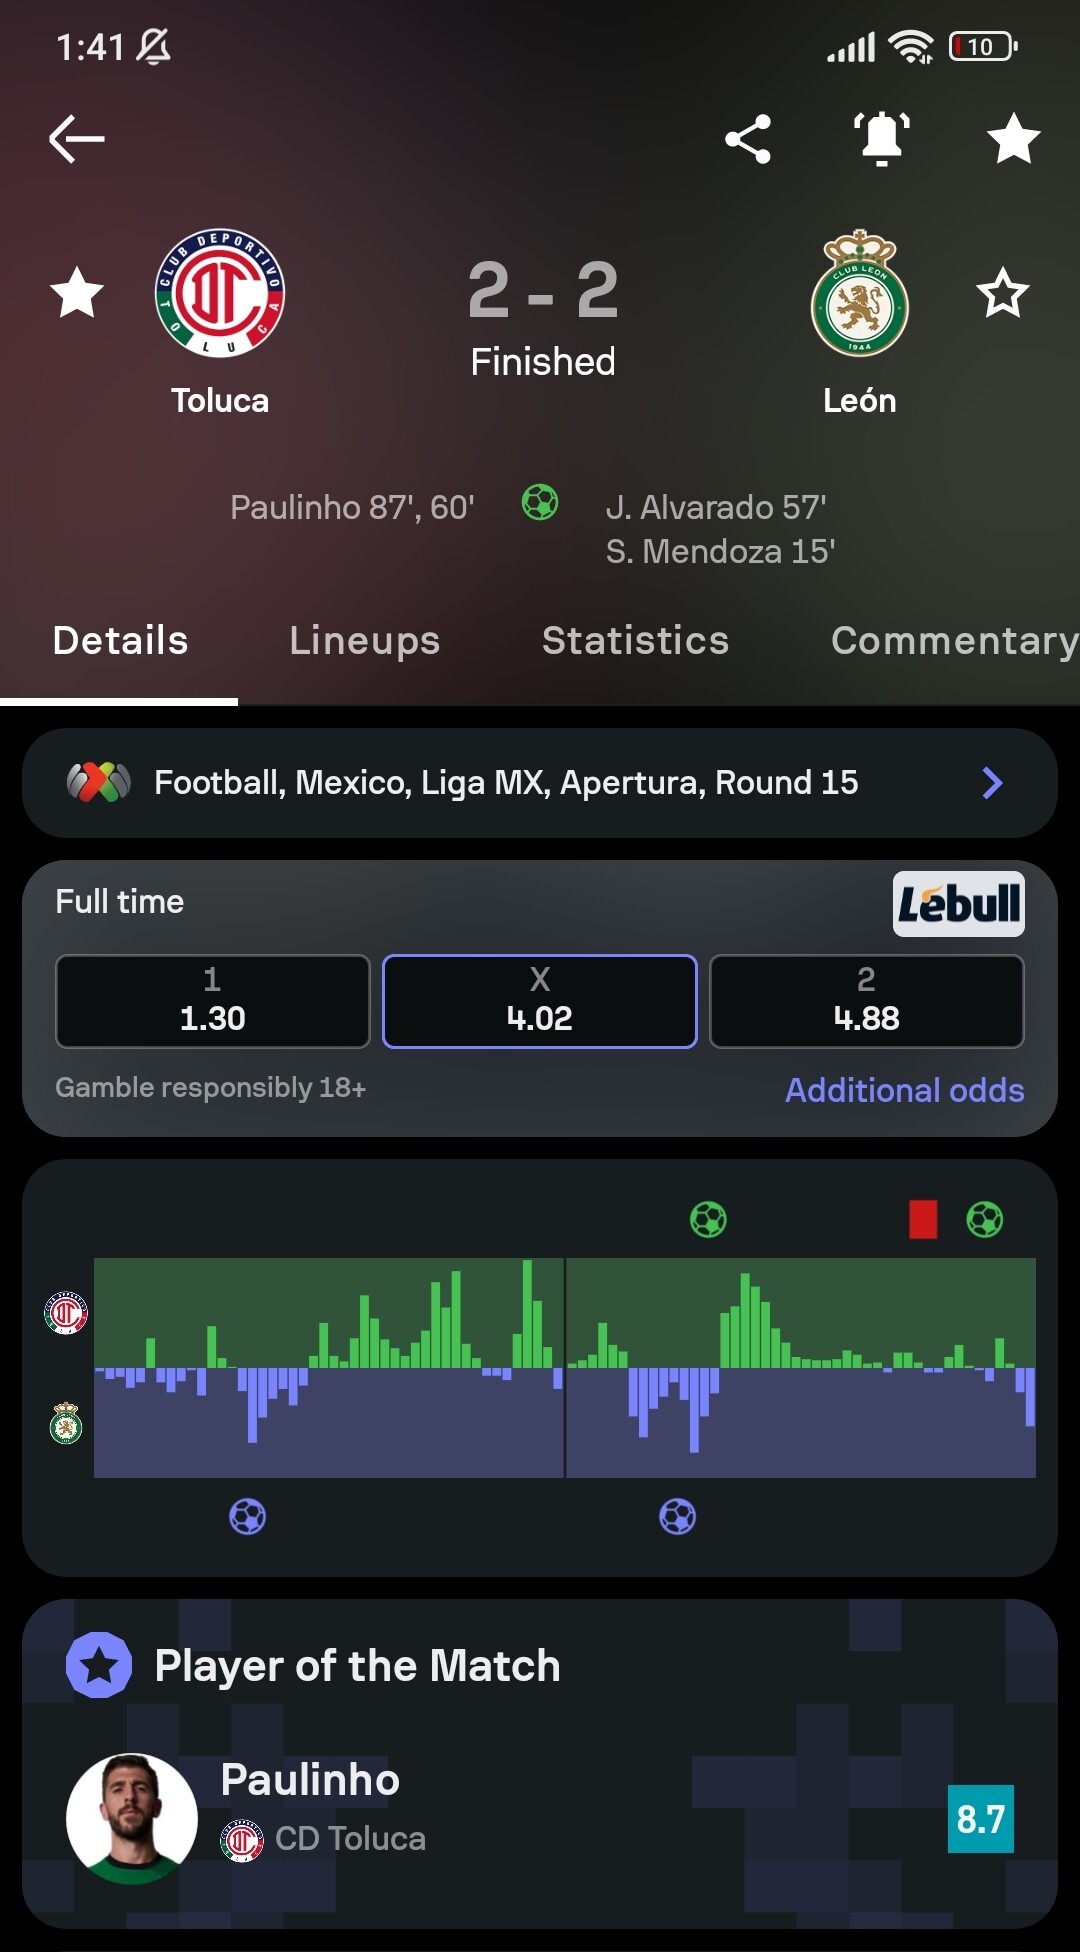Viewport: 1080px width, 1952px height.
Task: Open the Additional odds link
Action: (904, 1090)
